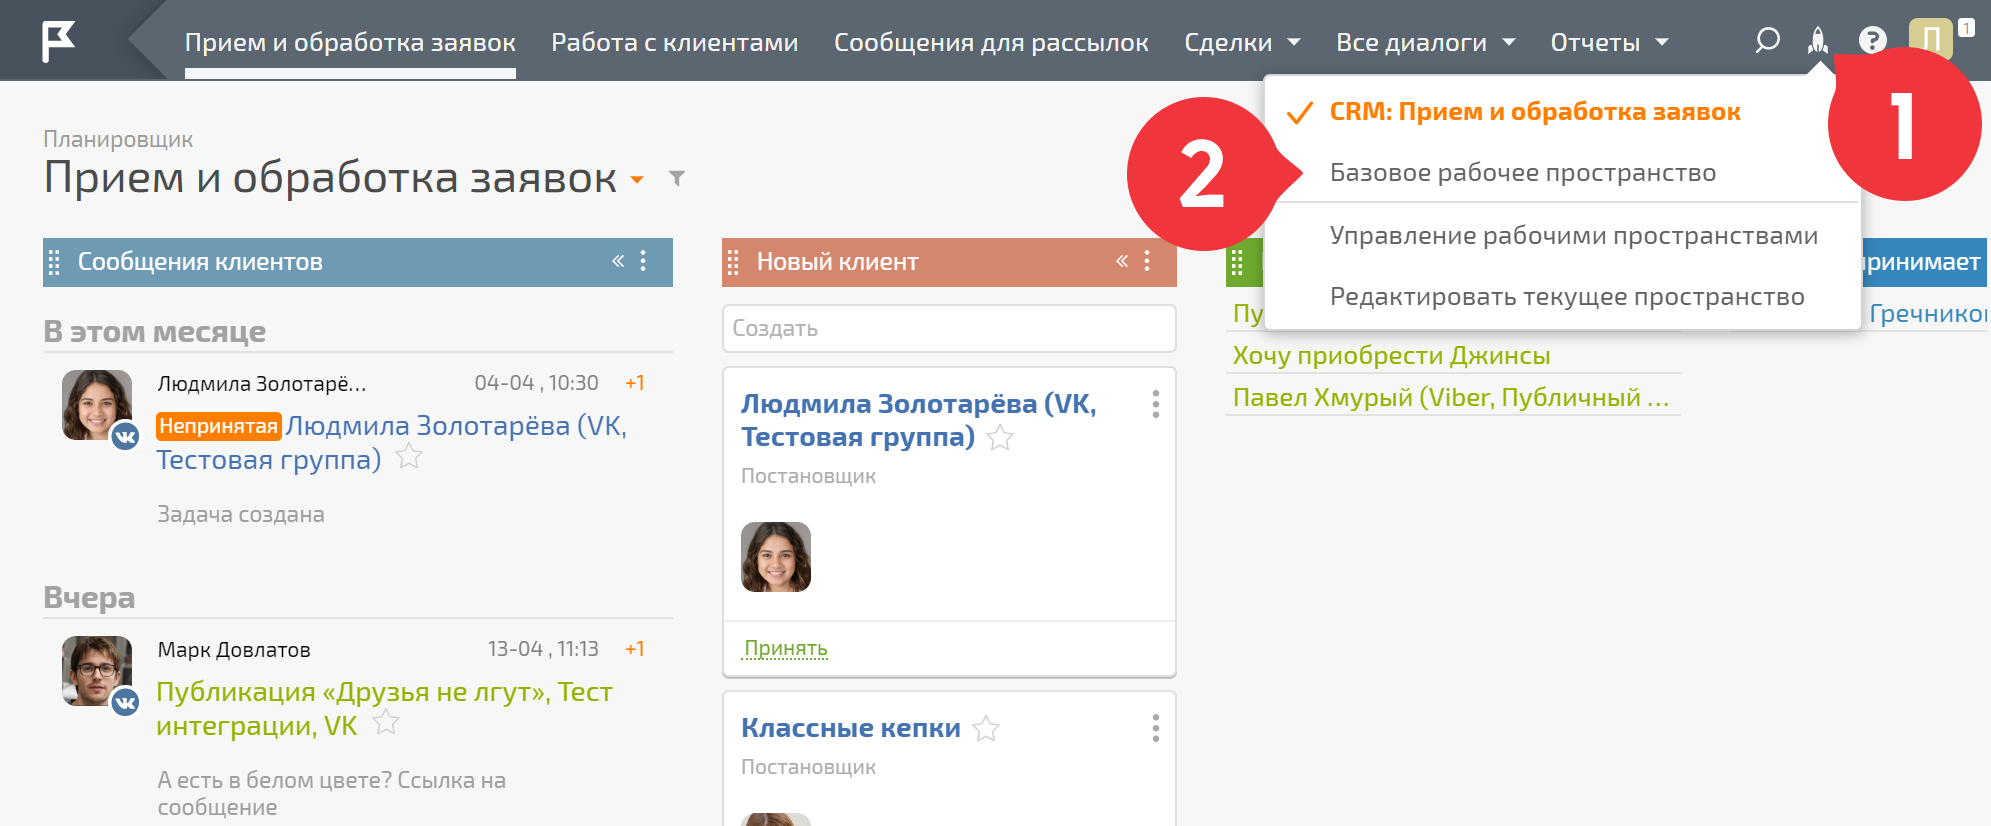Image resolution: width=1991 pixels, height=826 pixels.
Task: Click the Создать input field
Action: pos(949,328)
